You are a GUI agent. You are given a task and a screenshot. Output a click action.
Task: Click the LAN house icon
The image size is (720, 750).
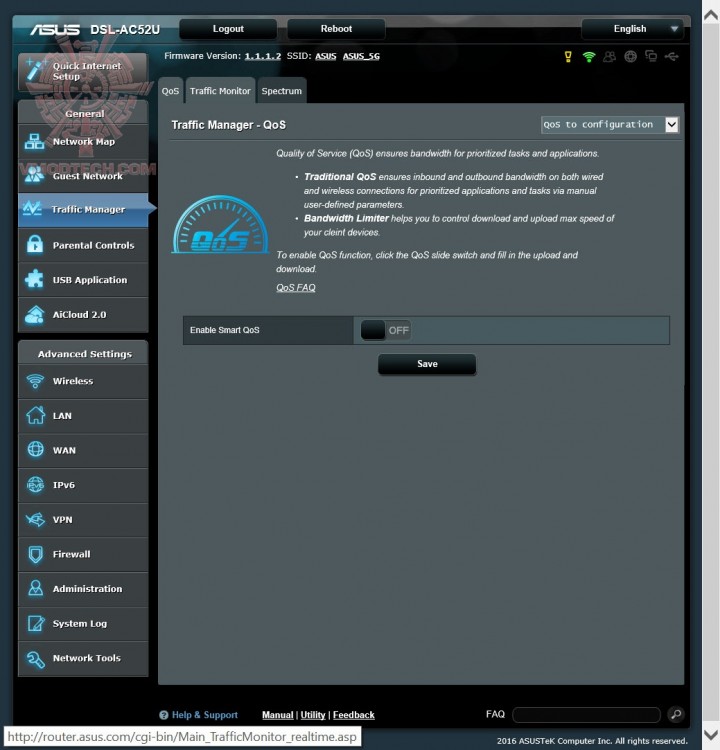click(35, 415)
